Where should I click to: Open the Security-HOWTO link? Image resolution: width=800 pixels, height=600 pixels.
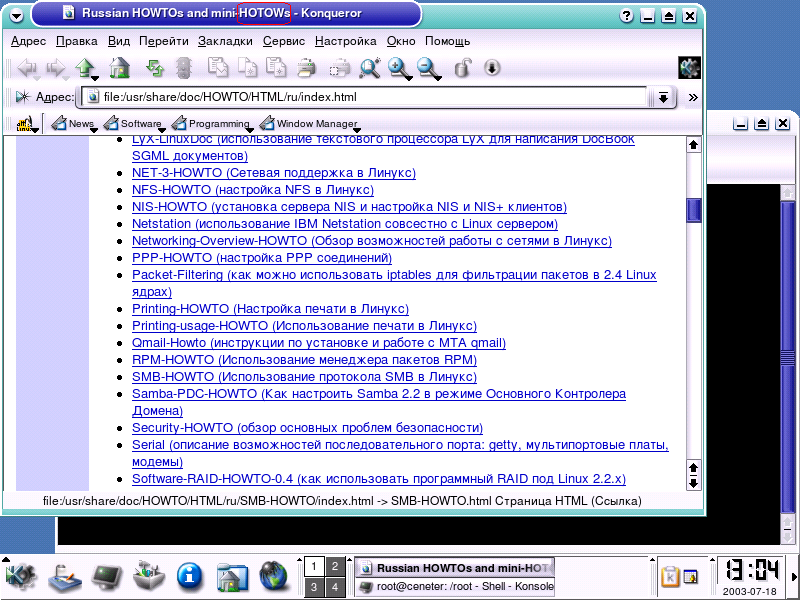pos(307,428)
